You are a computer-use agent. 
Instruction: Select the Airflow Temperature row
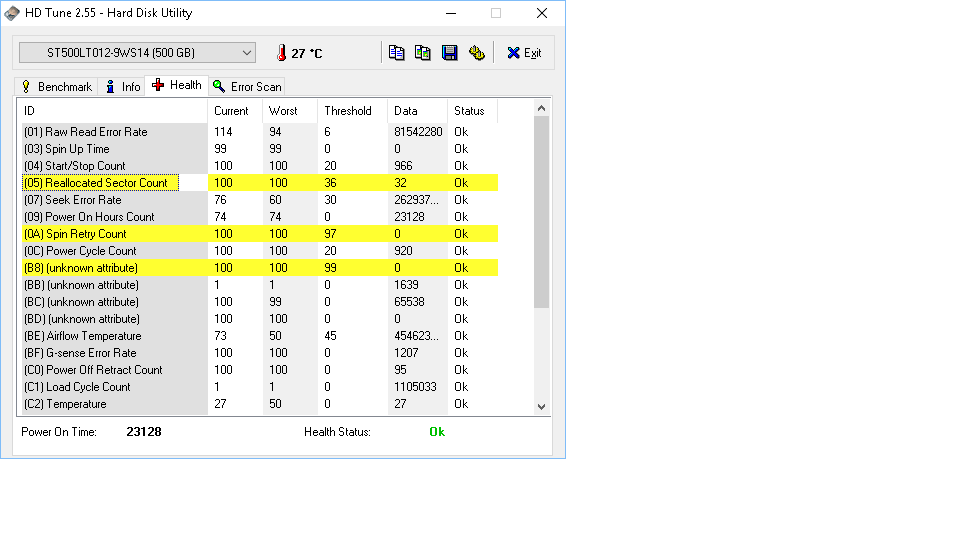[260, 336]
